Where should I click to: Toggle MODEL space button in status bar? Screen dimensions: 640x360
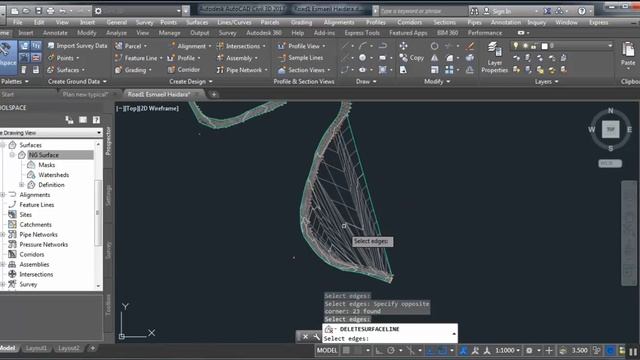pos(327,350)
